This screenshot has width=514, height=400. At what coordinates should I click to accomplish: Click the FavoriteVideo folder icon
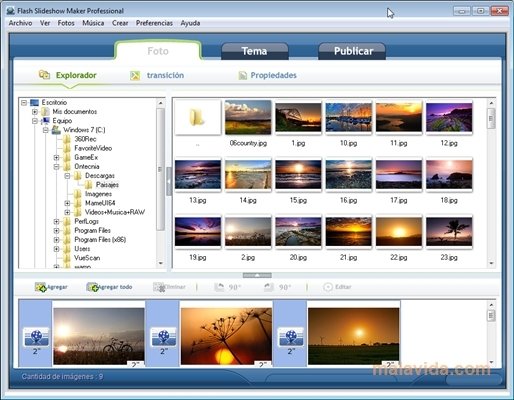coord(67,148)
